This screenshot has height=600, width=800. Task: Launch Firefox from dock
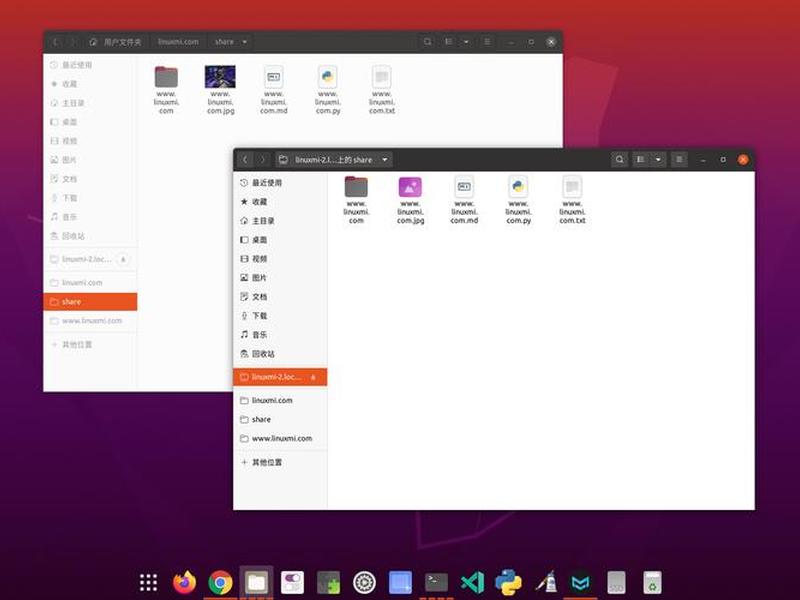[185, 582]
